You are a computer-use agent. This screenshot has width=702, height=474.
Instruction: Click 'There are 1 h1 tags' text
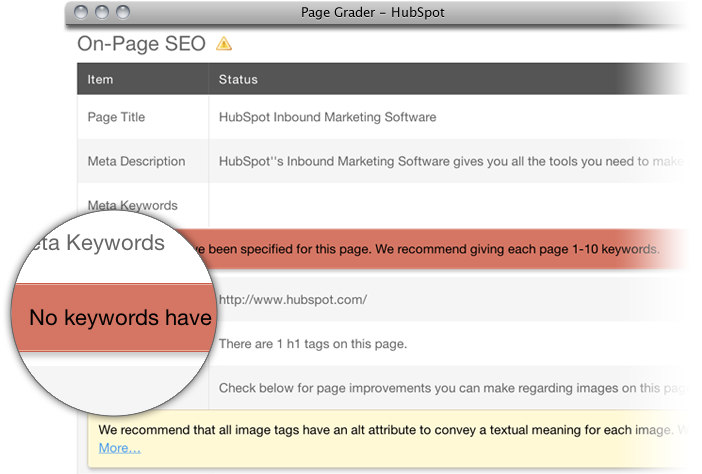click(x=312, y=344)
